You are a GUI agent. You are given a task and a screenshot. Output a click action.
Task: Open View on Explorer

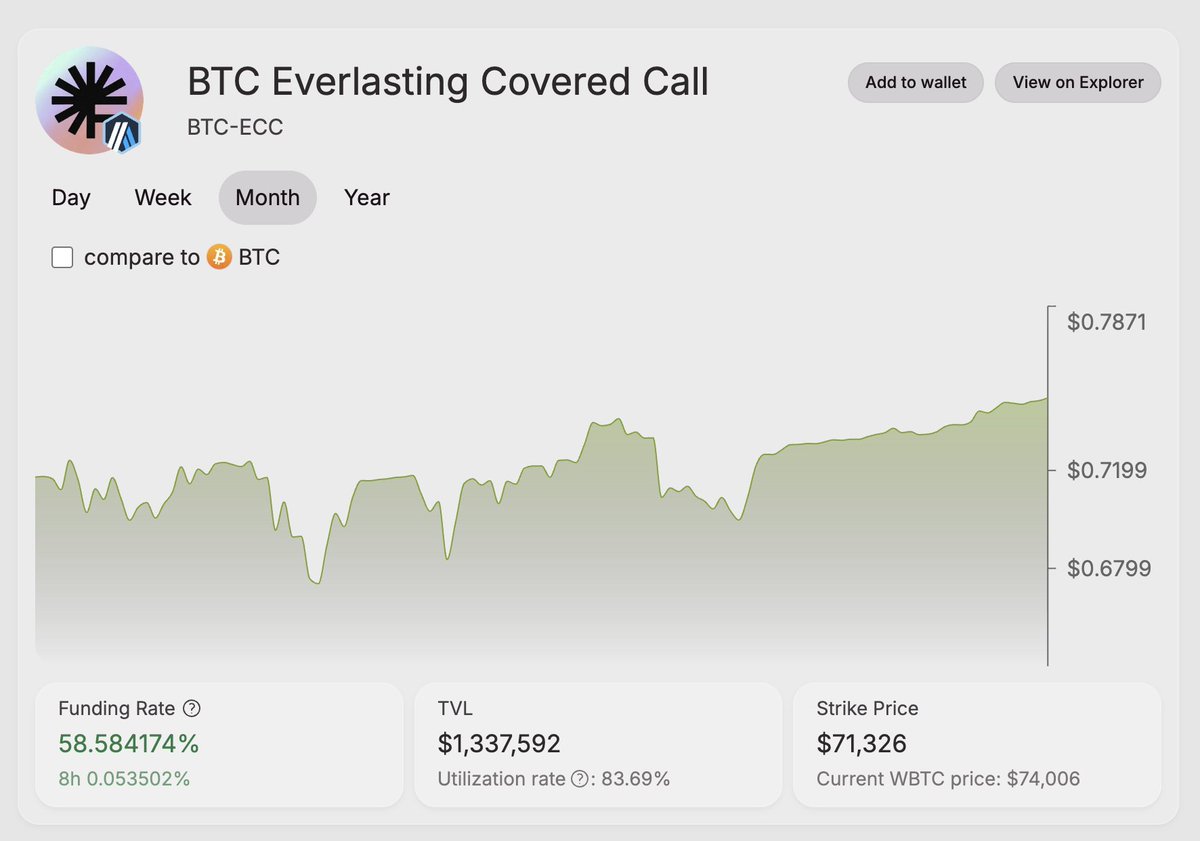point(1078,83)
